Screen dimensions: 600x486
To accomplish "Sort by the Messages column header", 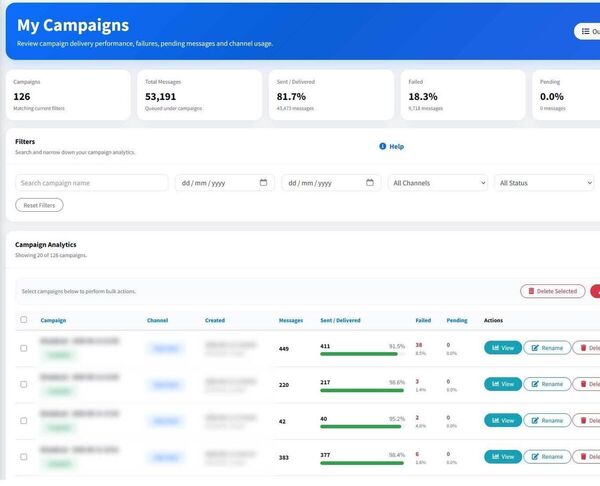I will point(291,320).
